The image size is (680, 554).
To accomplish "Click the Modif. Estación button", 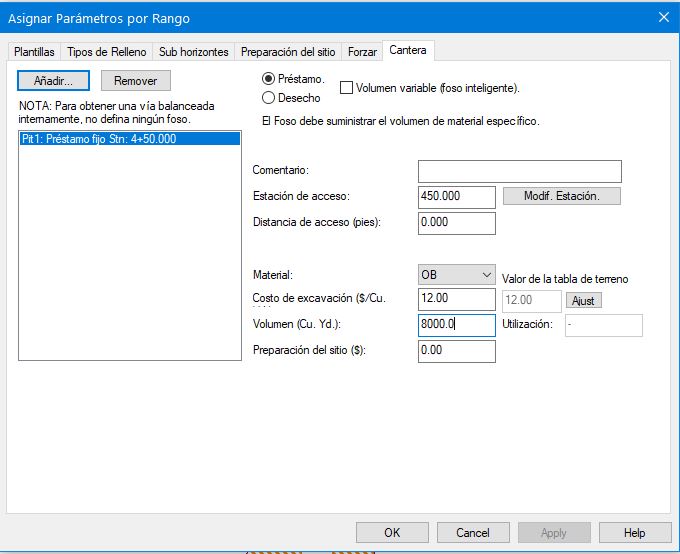I will tap(561, 196).
